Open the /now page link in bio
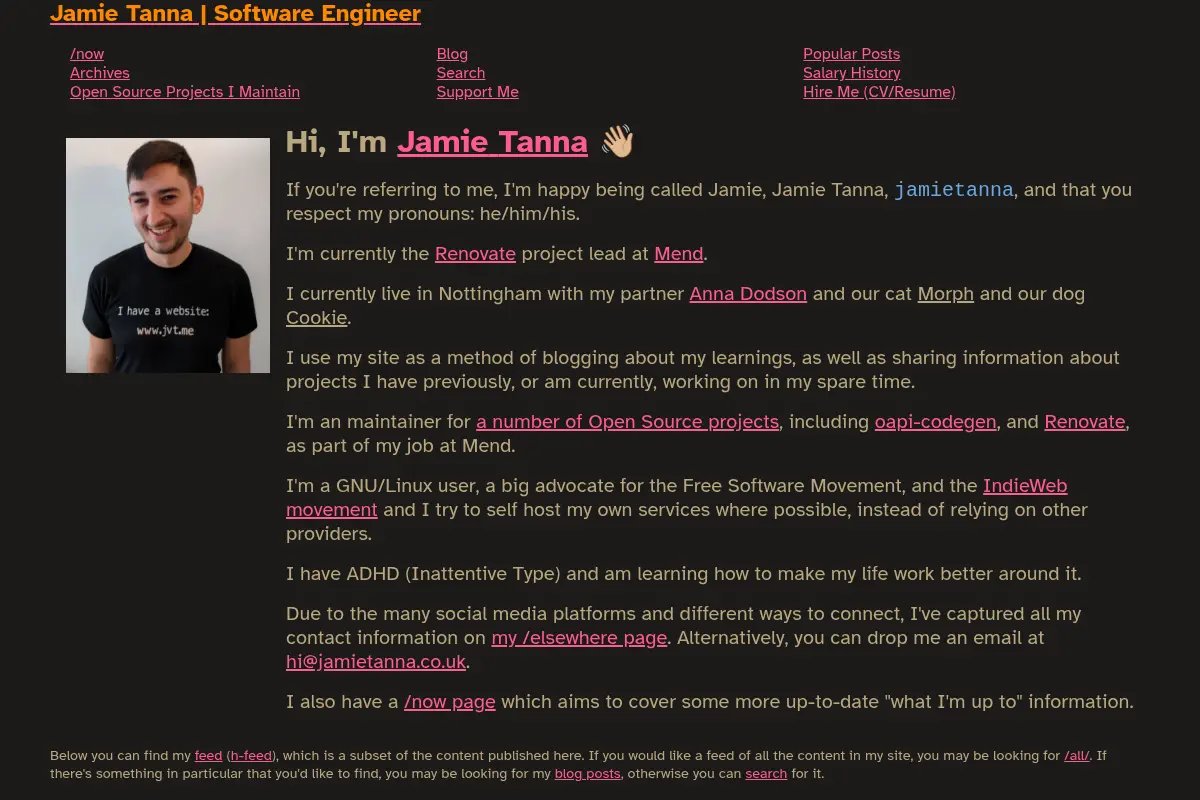The width and height of the screenshot is (1200, 800). coord(450,702)
